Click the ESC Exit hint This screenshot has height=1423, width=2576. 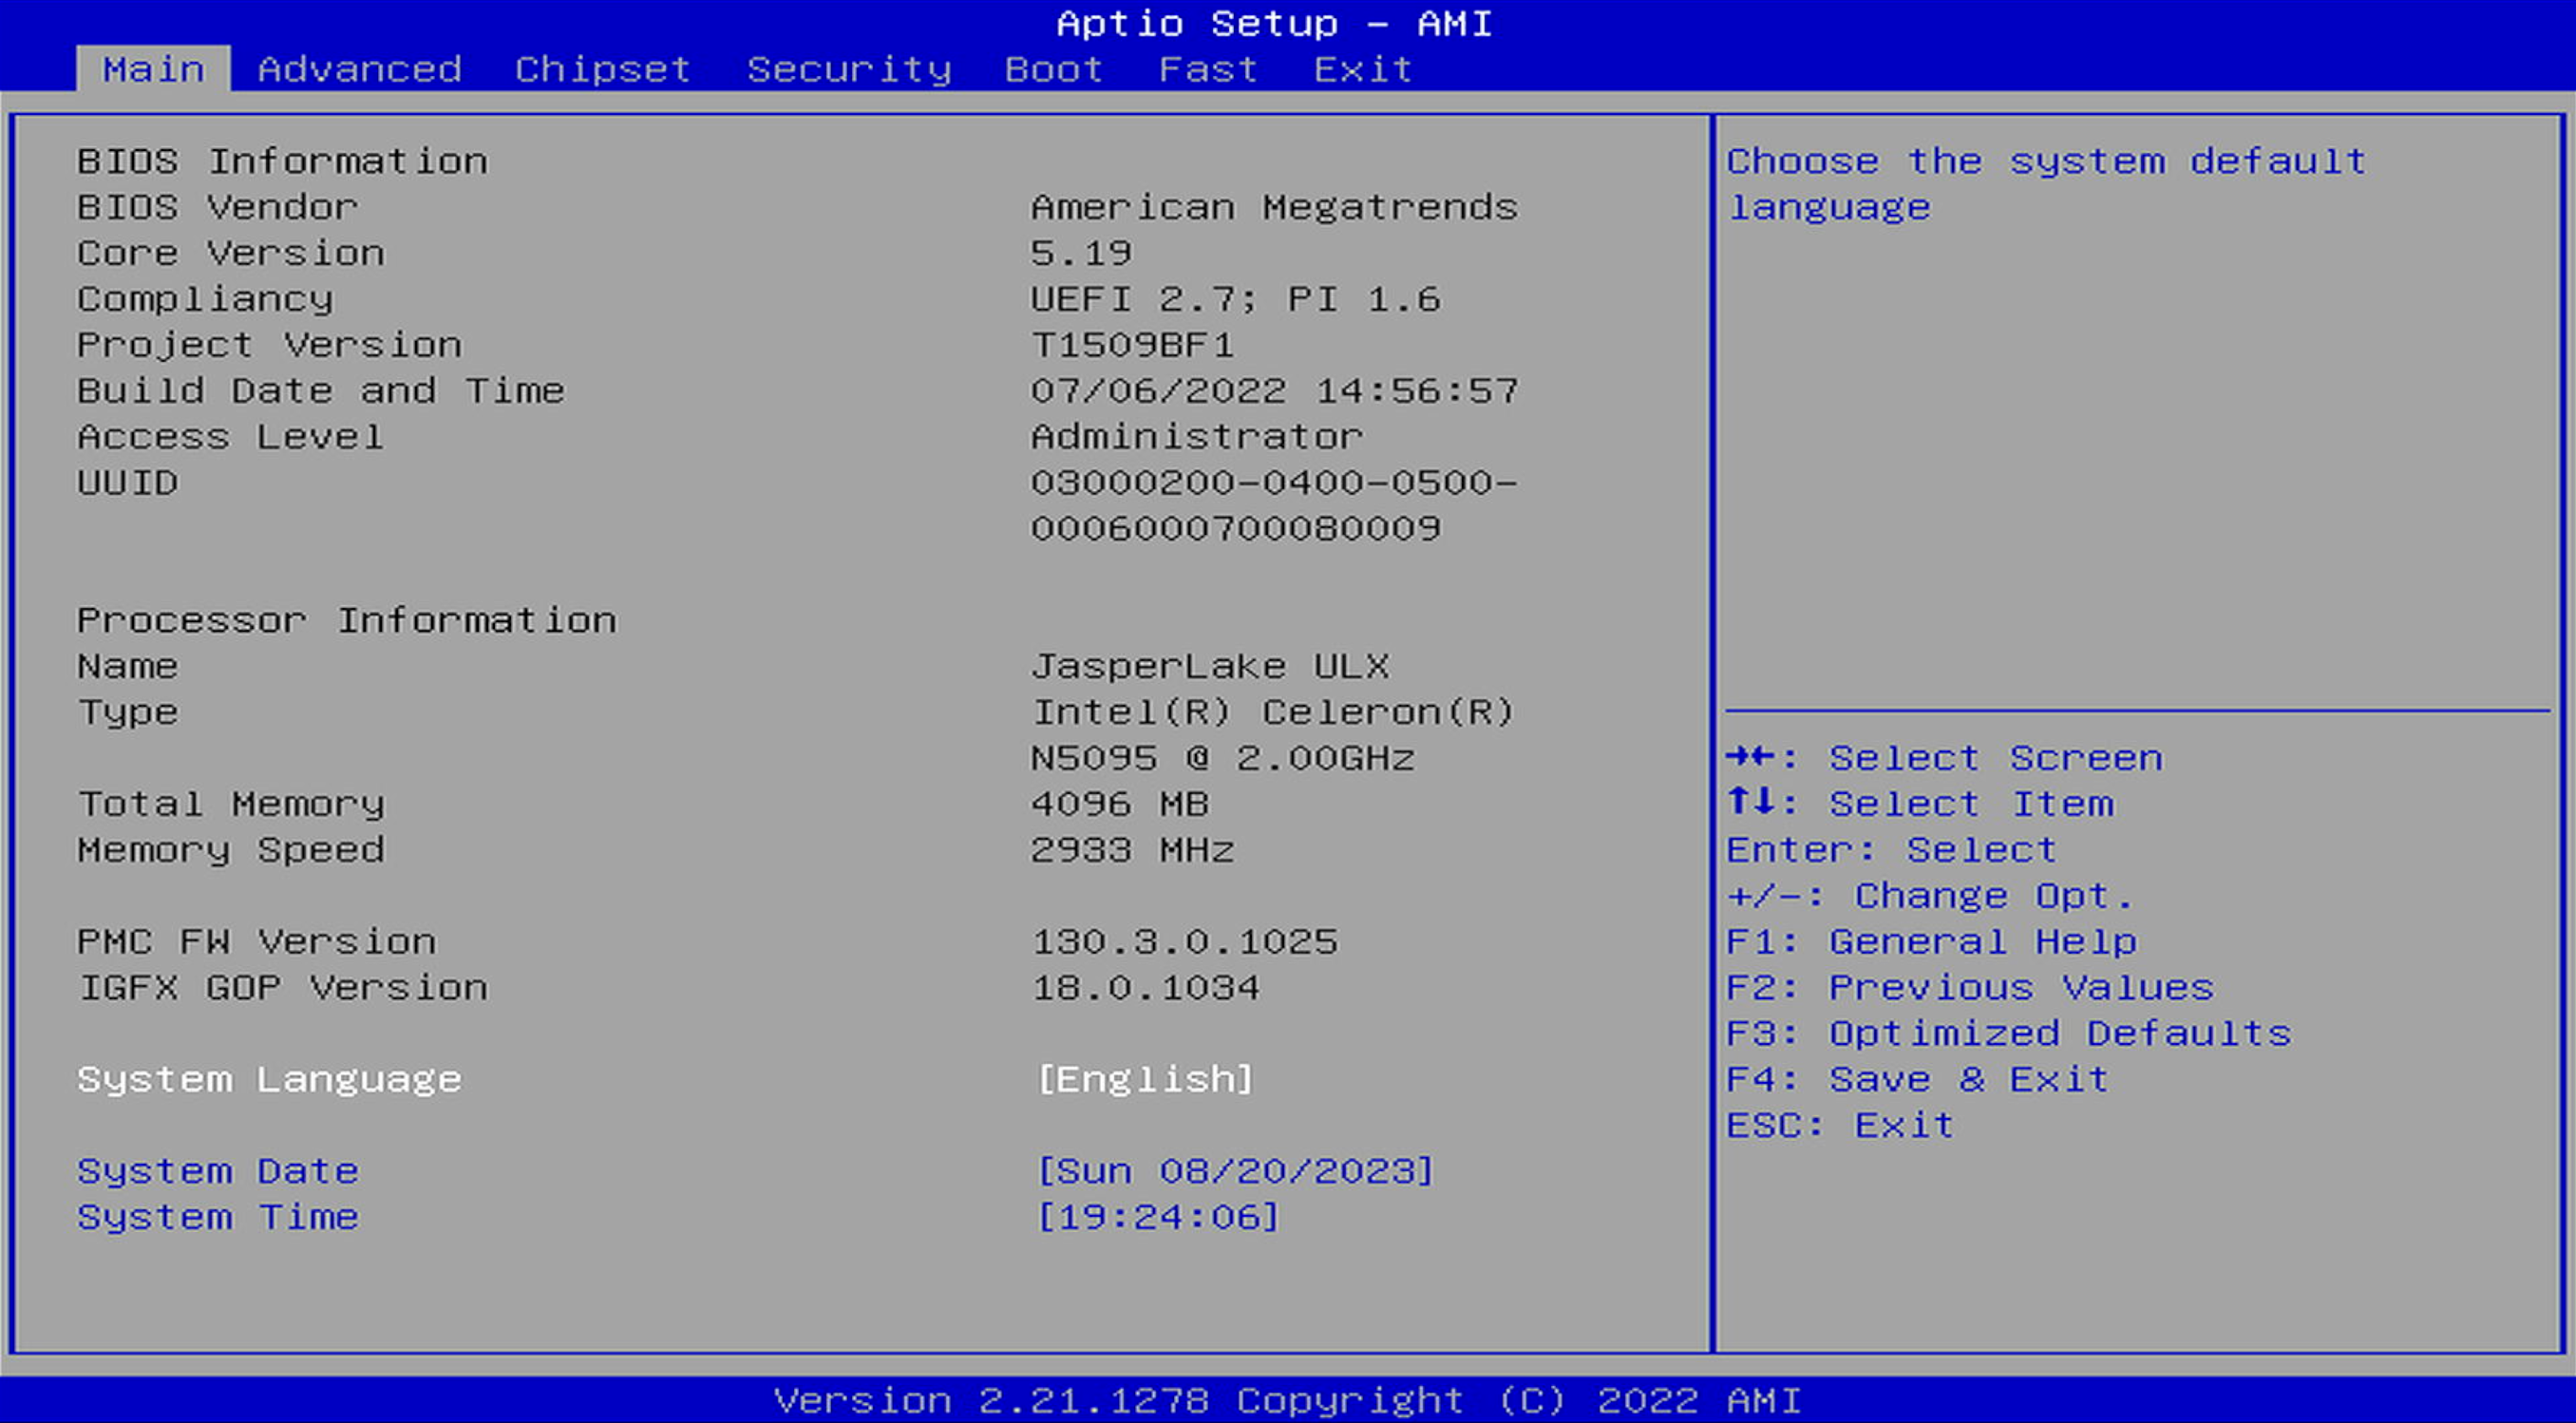[1839, 1125]
